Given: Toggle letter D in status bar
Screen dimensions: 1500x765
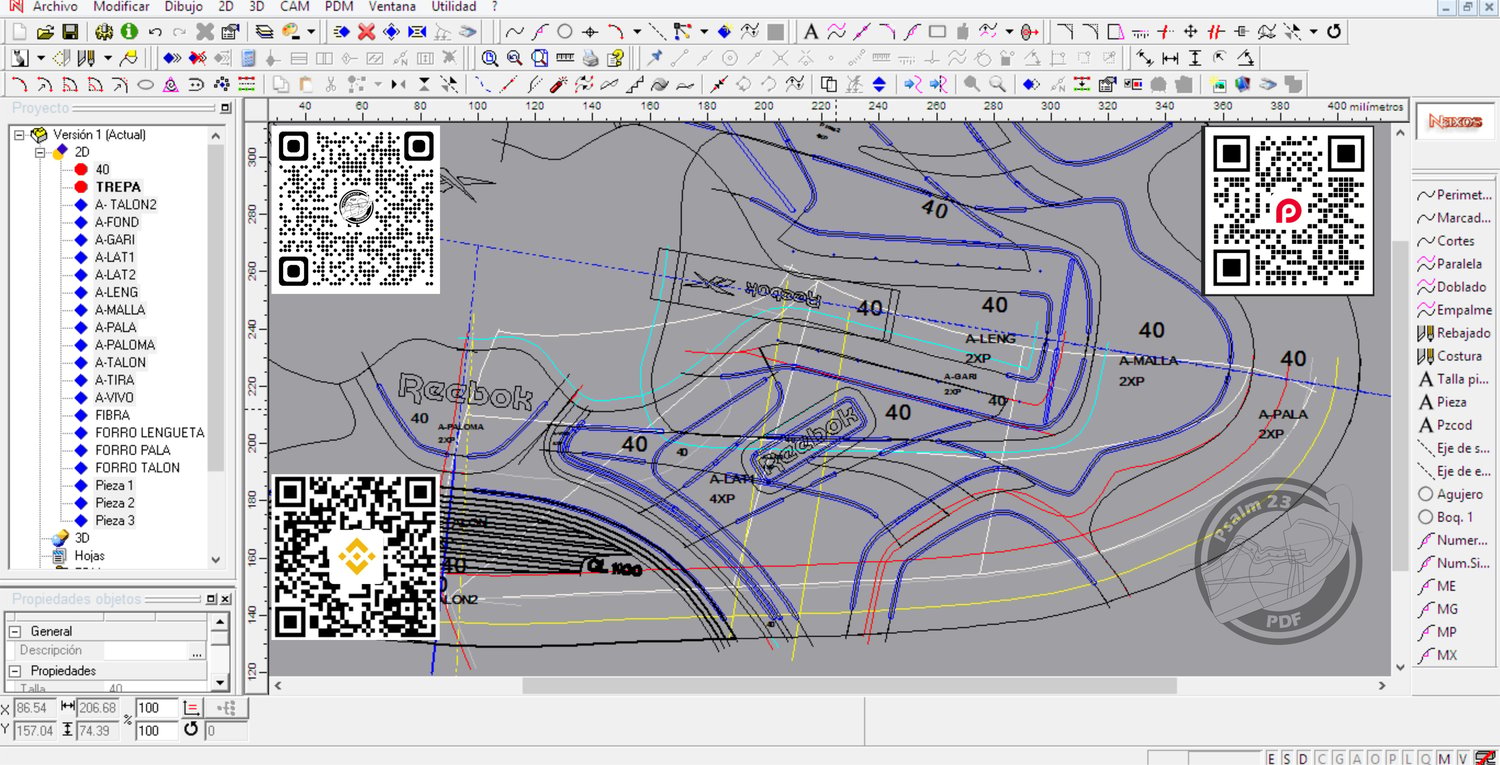Looking at the screenshot, I should (x=1303, y=759).
